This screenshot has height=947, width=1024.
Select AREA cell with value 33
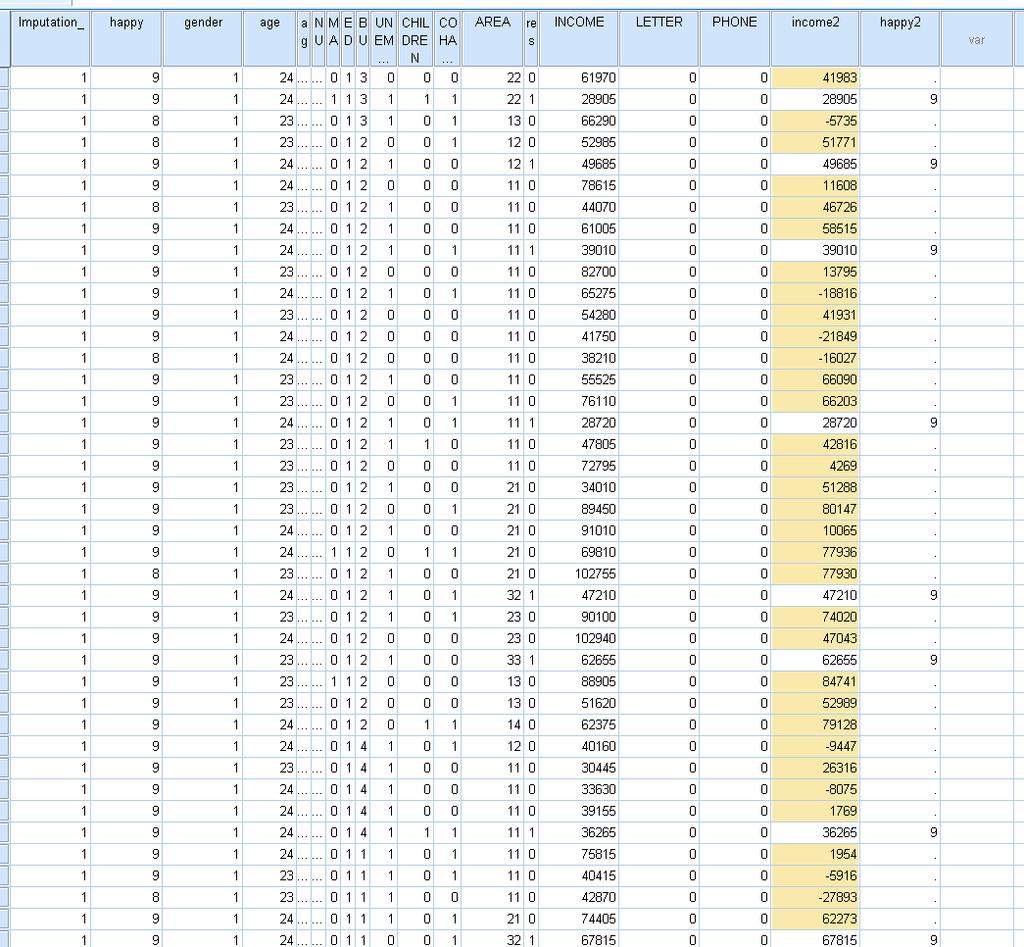(492, 660)
